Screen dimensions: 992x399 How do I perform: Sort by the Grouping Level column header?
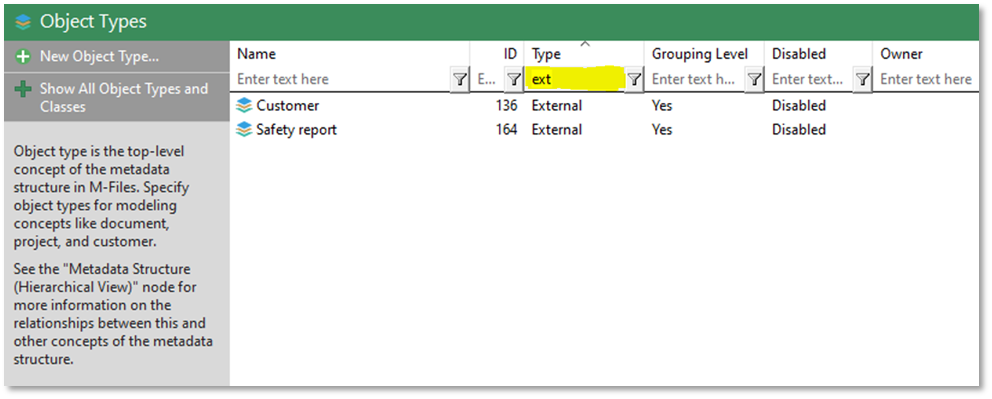pyautogui.click(x=700, y=54)
